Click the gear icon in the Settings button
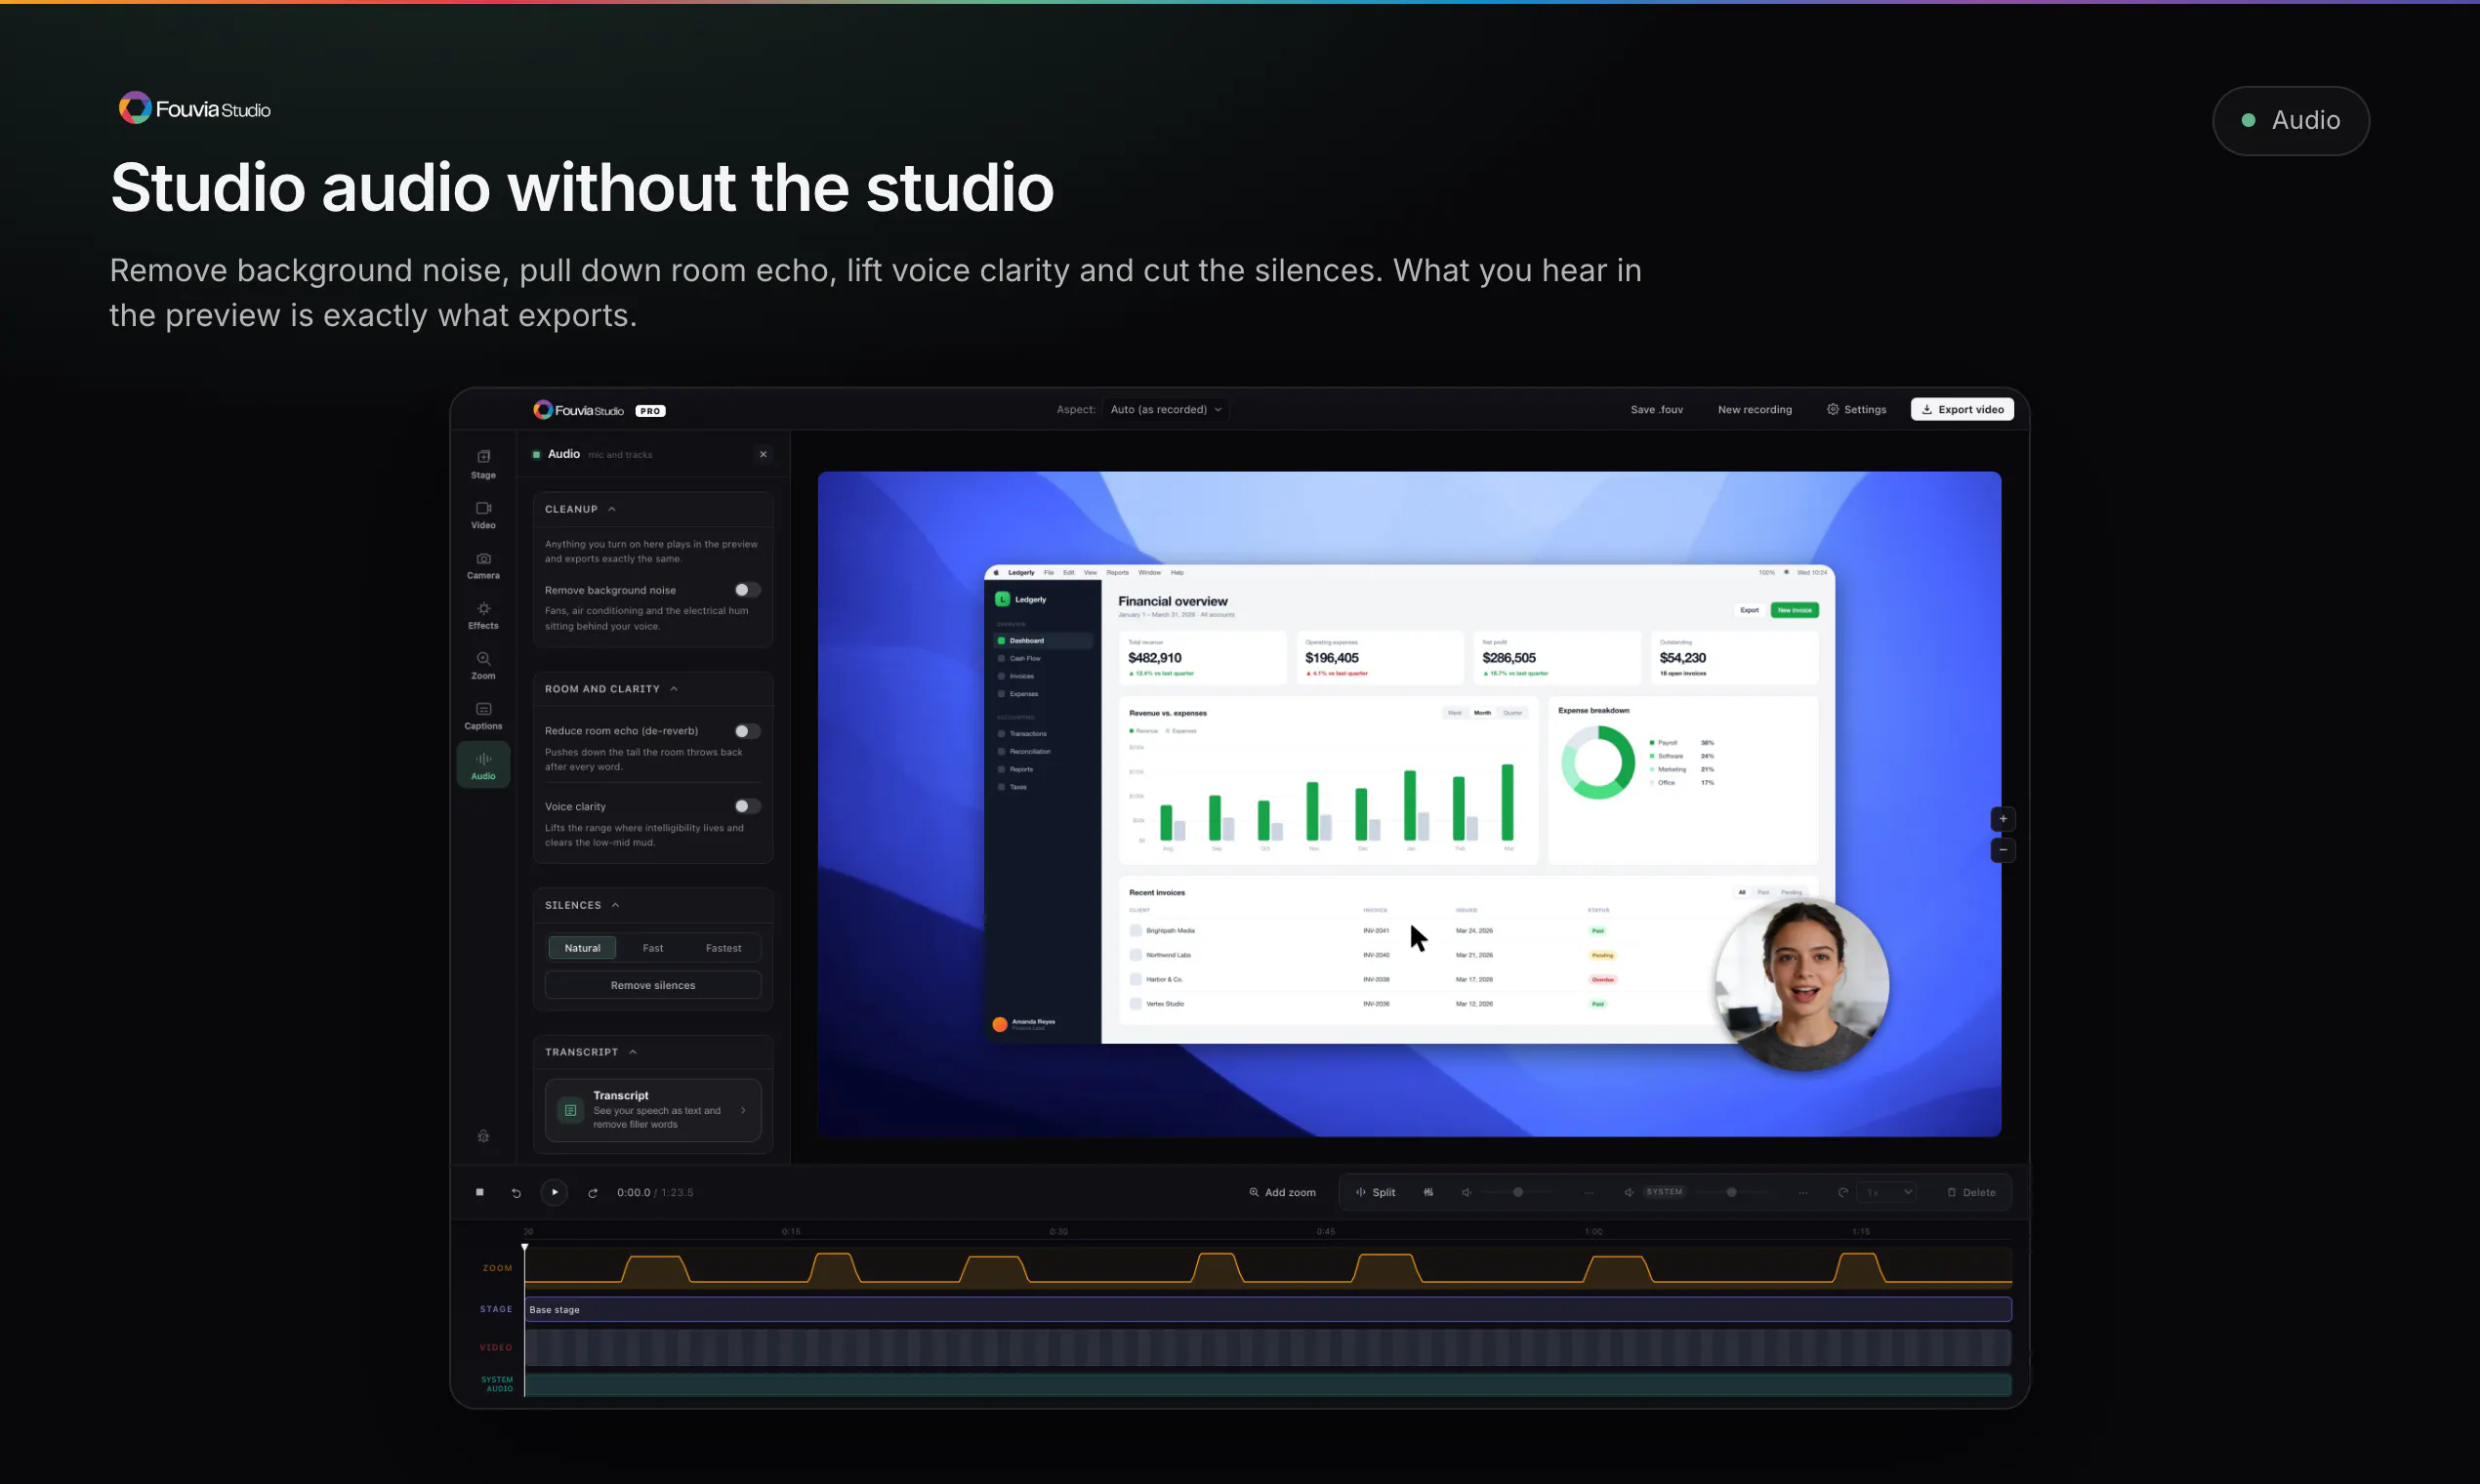Image resolution: width=2480 pixels, height=1484 pixels. 1833,409
